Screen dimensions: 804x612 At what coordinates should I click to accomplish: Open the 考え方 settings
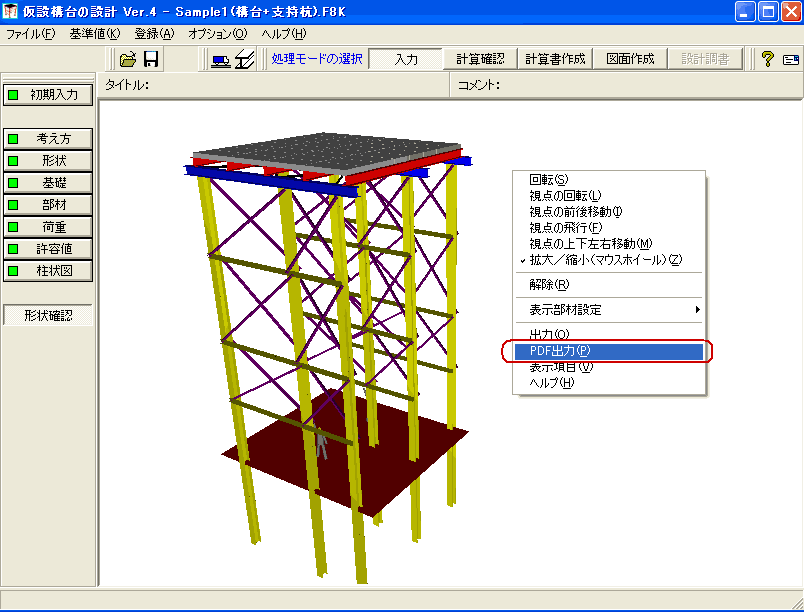click(x=48, y=138)
